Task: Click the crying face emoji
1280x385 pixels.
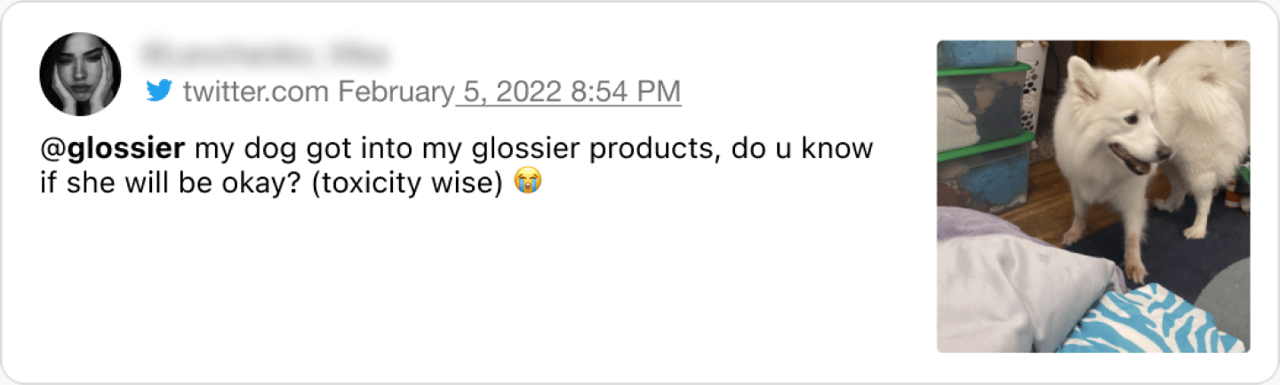Action: coord(527,183)
